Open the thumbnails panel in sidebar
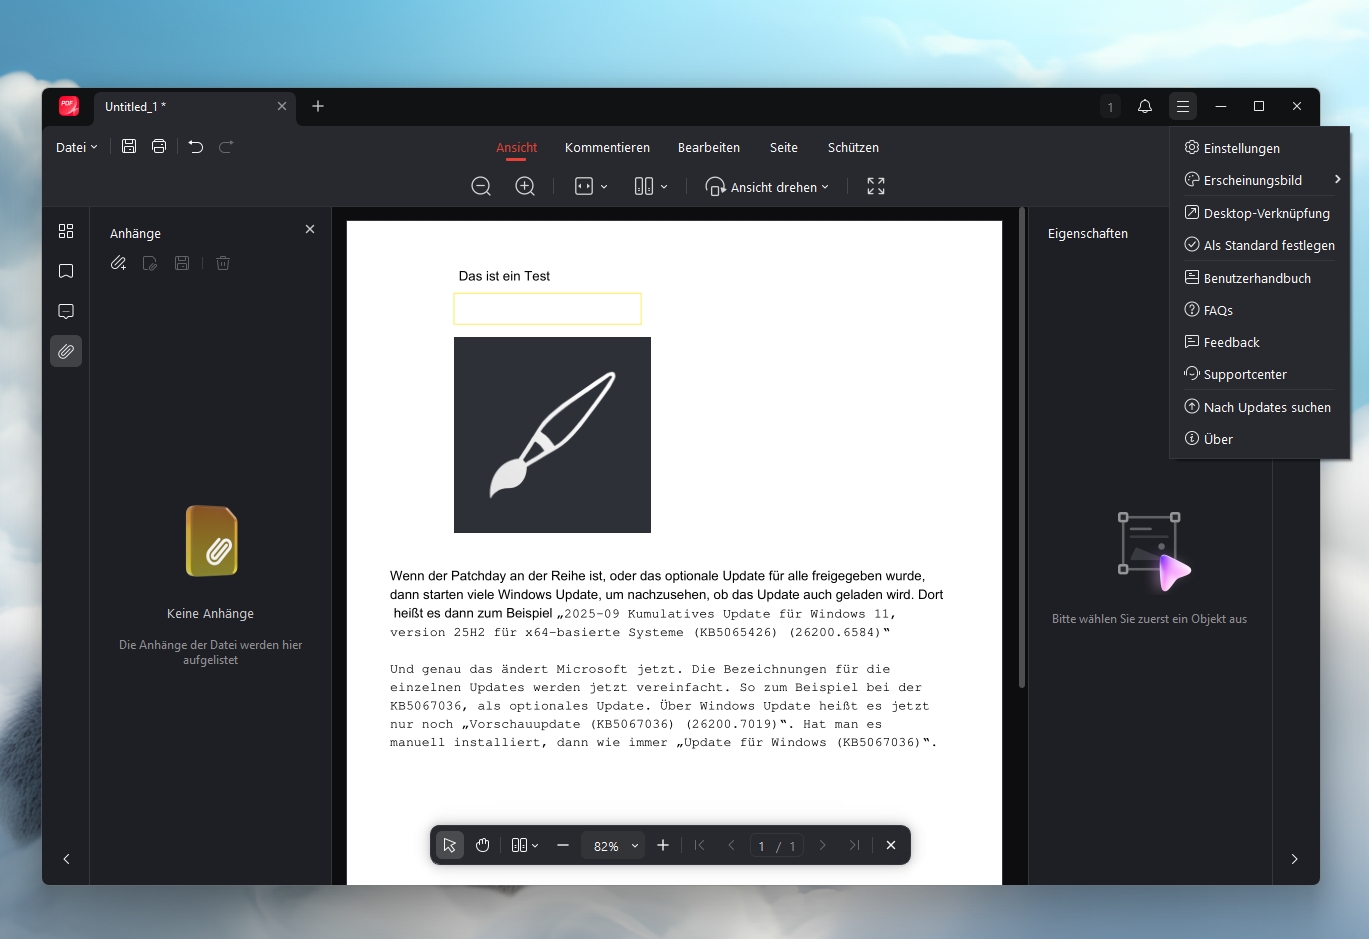This screenshot has height=939, width=1369. pos(66,231)
